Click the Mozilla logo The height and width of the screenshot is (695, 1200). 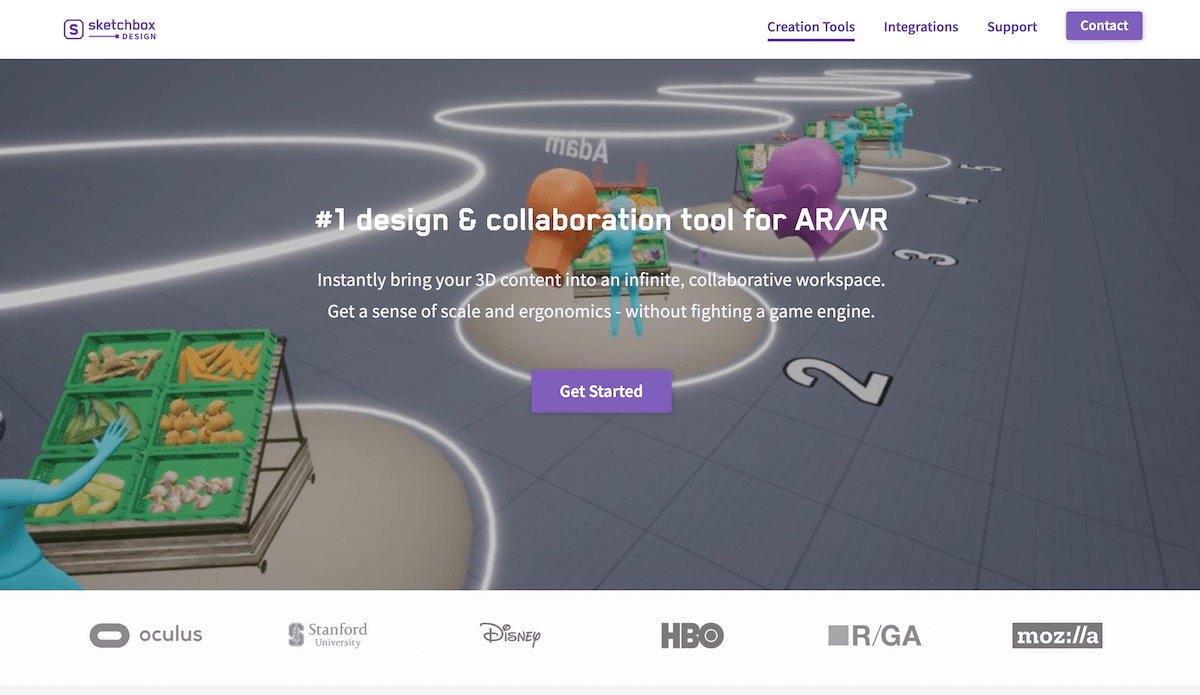1057,635
